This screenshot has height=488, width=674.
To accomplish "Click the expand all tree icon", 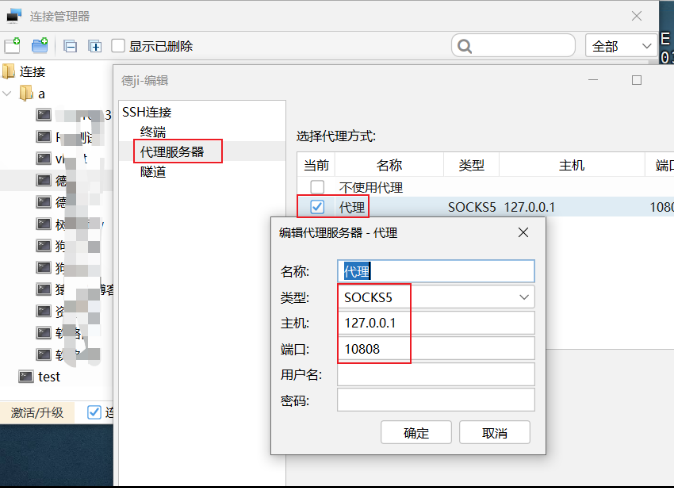I will pos(95,46).
